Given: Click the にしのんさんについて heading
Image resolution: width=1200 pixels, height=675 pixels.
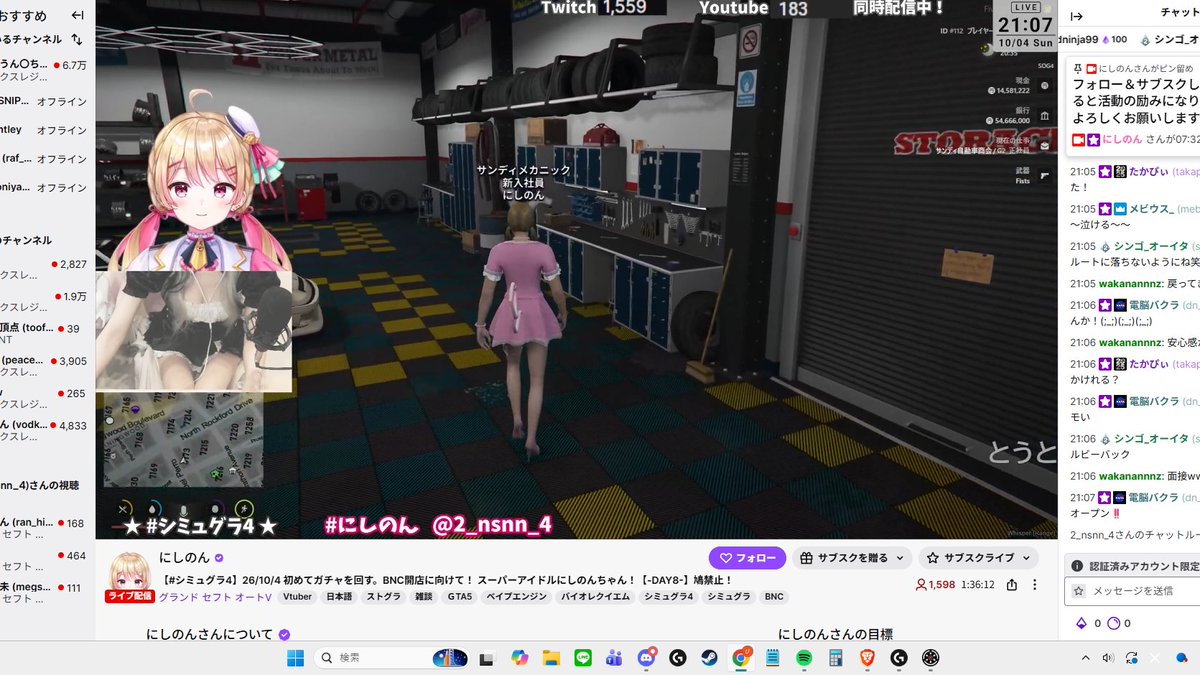Looking at the screenshot, I should point(210,634).
